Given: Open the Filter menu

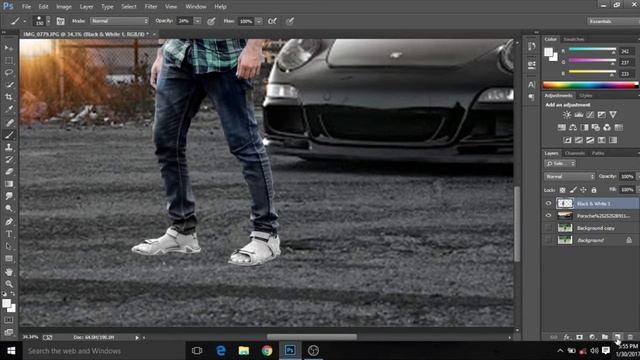Looking at the screenshot, I should click(151, 7).
